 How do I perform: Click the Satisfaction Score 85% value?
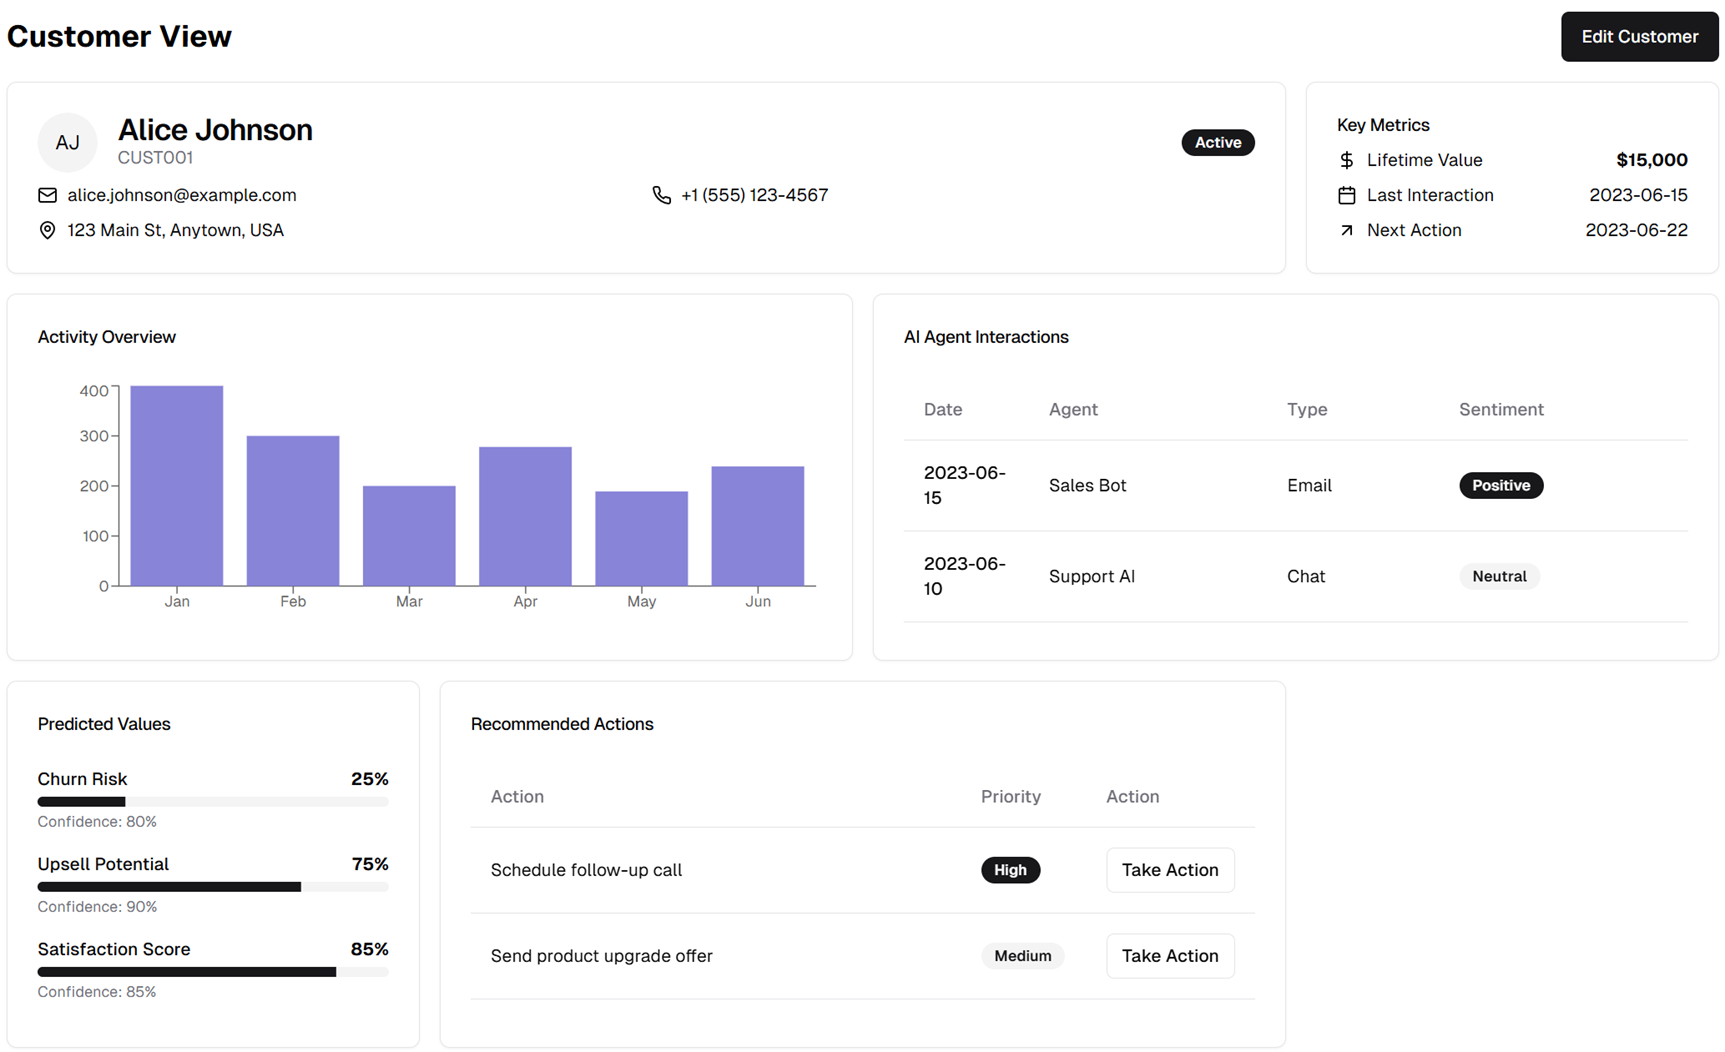[369, 949]
